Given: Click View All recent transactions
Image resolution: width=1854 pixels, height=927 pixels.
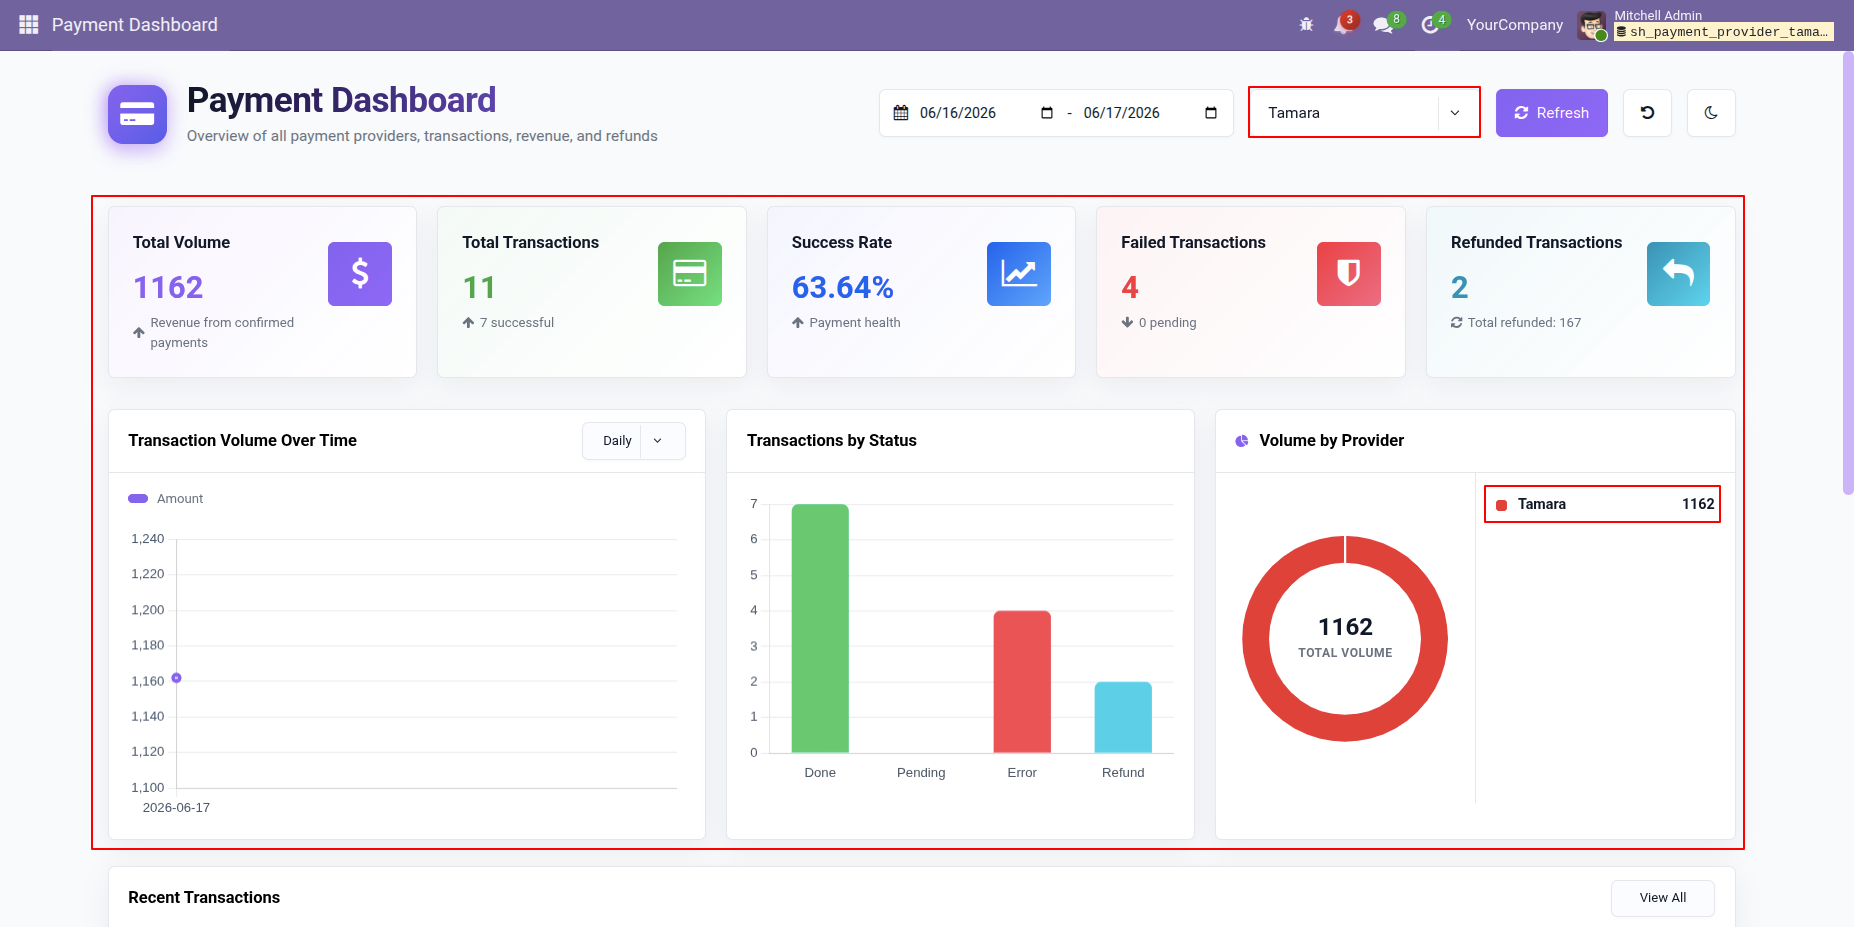Looking at the screenshot, I should click(x=1662, y=898).
